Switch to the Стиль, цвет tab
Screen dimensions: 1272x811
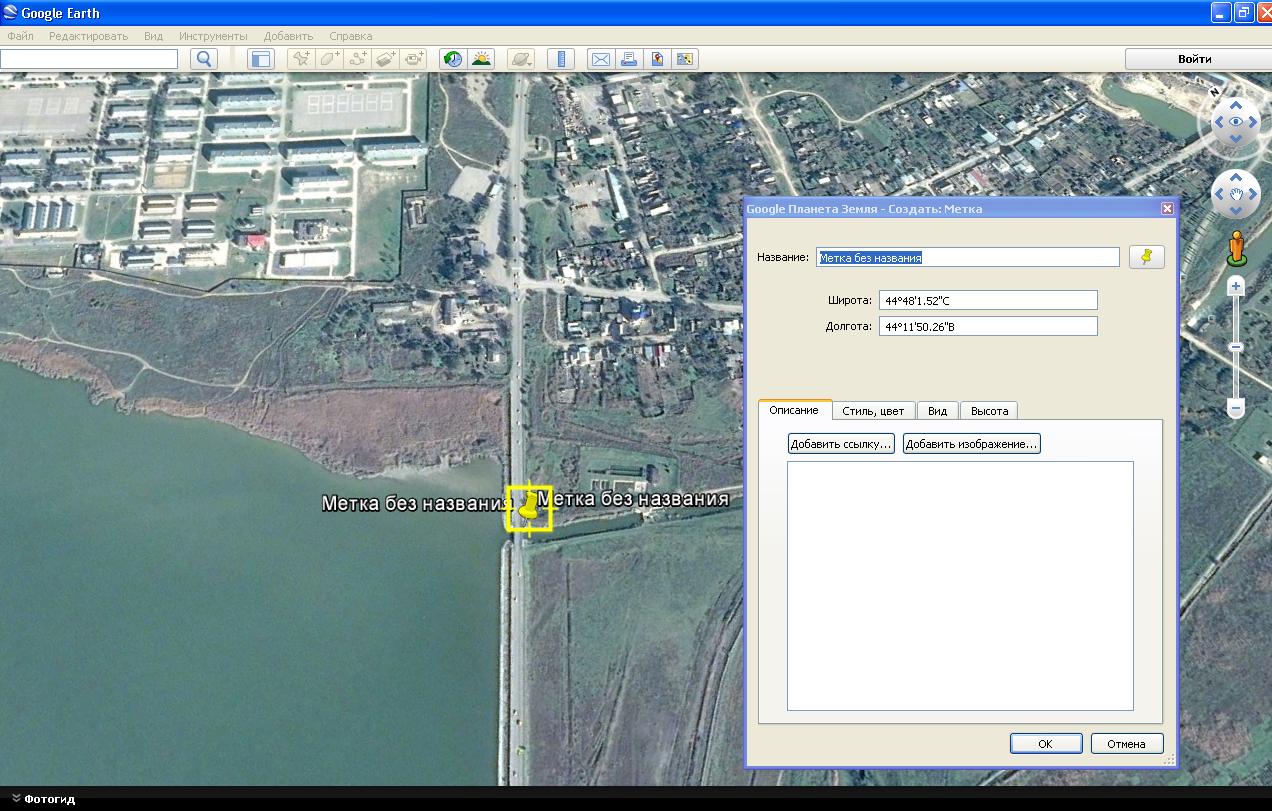coord(873,411)
